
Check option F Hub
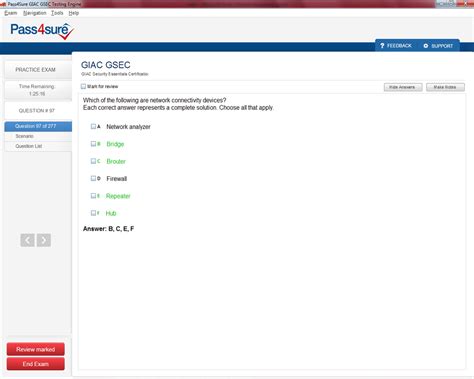(x=93, y=213)
